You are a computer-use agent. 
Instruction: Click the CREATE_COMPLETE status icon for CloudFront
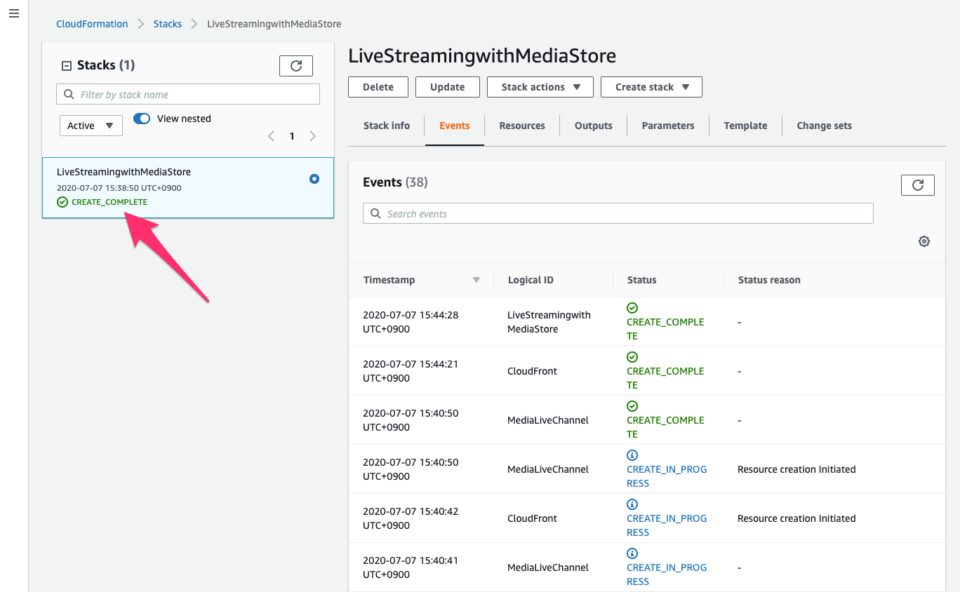tap(632, 357)
